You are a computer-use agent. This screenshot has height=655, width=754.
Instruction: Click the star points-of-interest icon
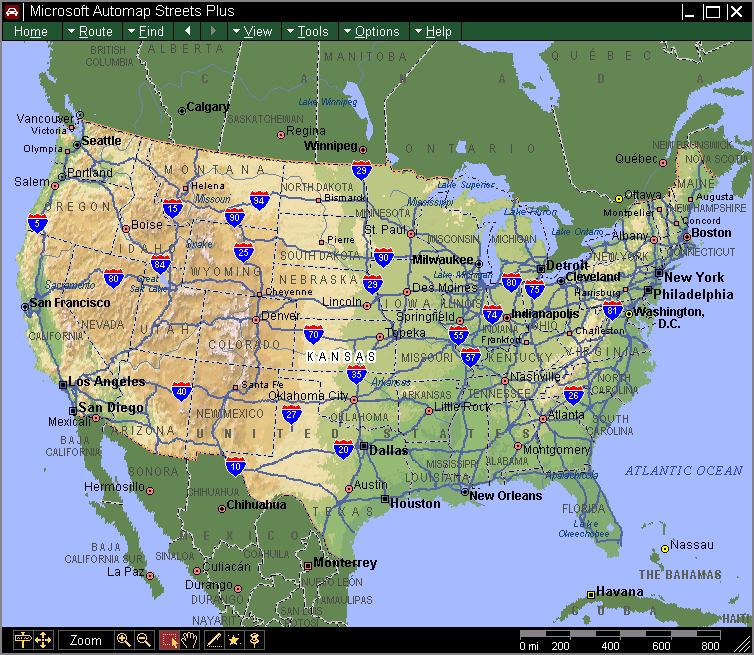234,640
